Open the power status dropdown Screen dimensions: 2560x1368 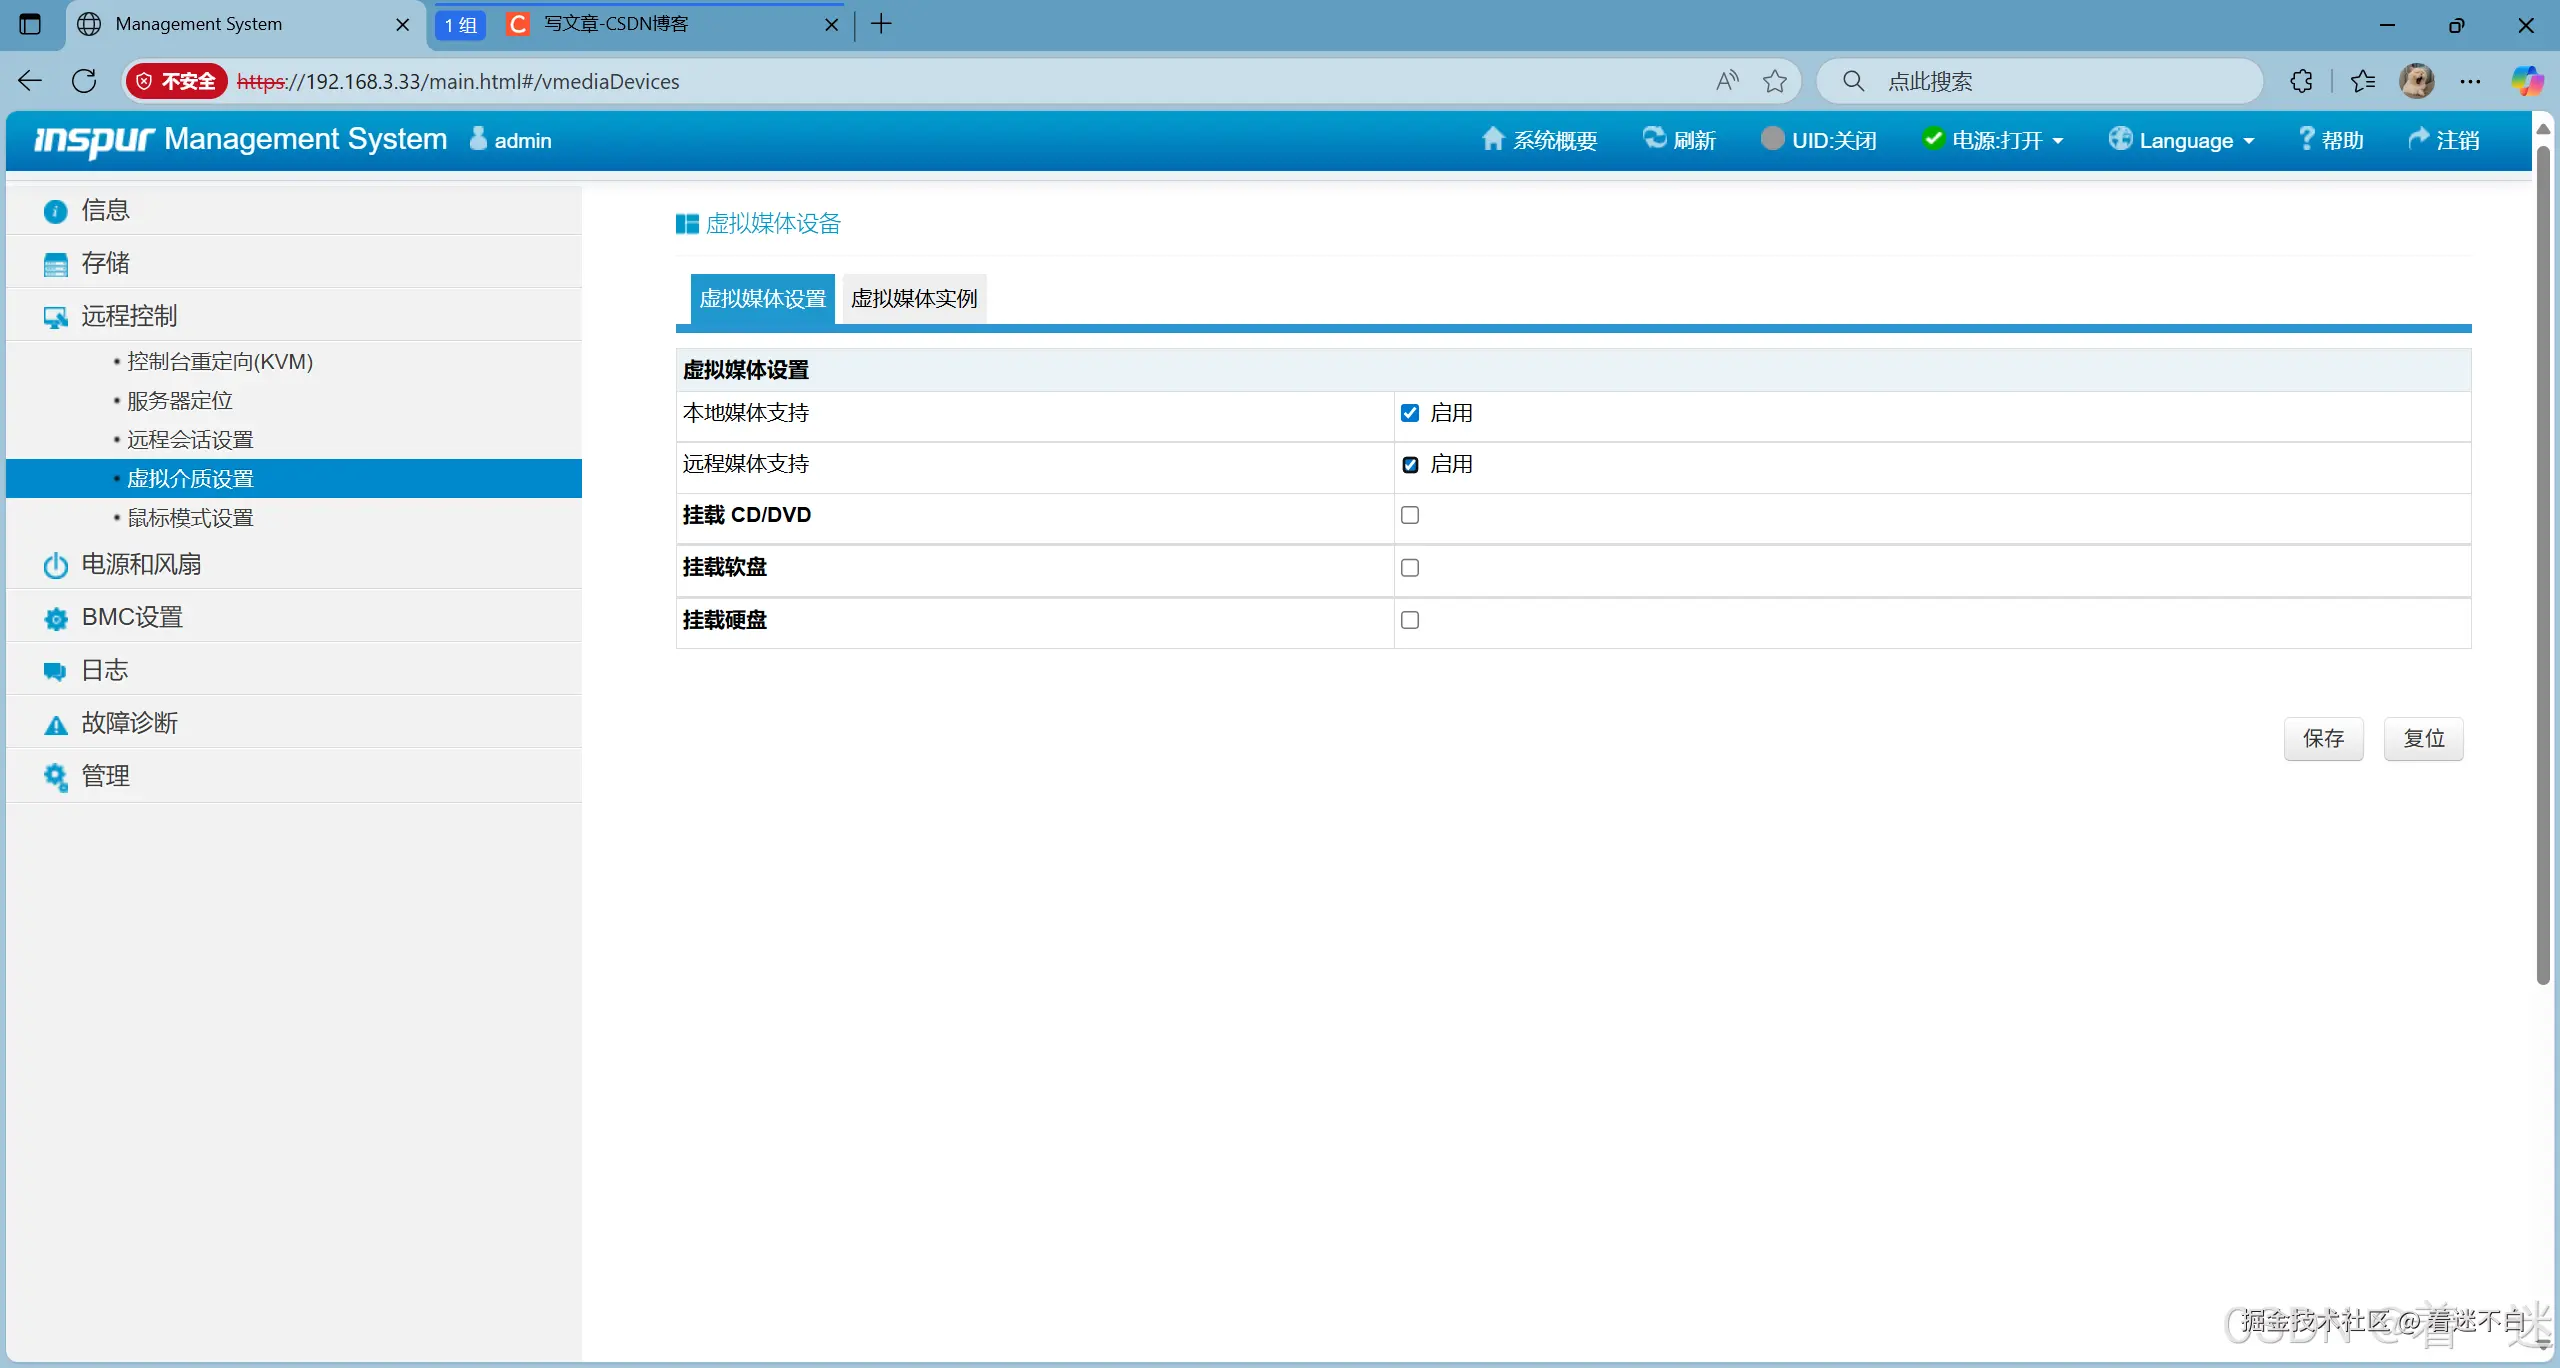tap(1994, 140)
